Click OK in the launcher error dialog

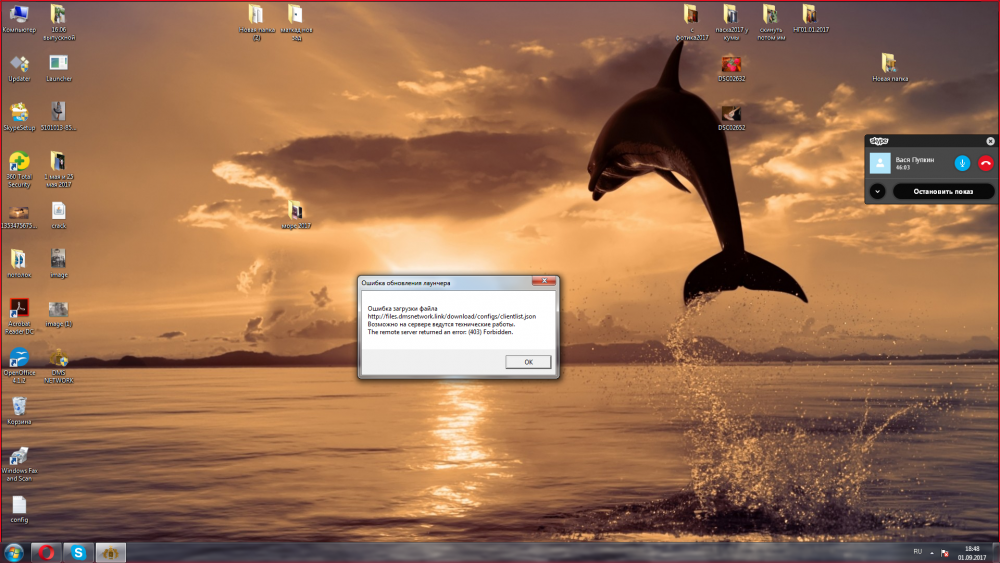tap(528, 362)
